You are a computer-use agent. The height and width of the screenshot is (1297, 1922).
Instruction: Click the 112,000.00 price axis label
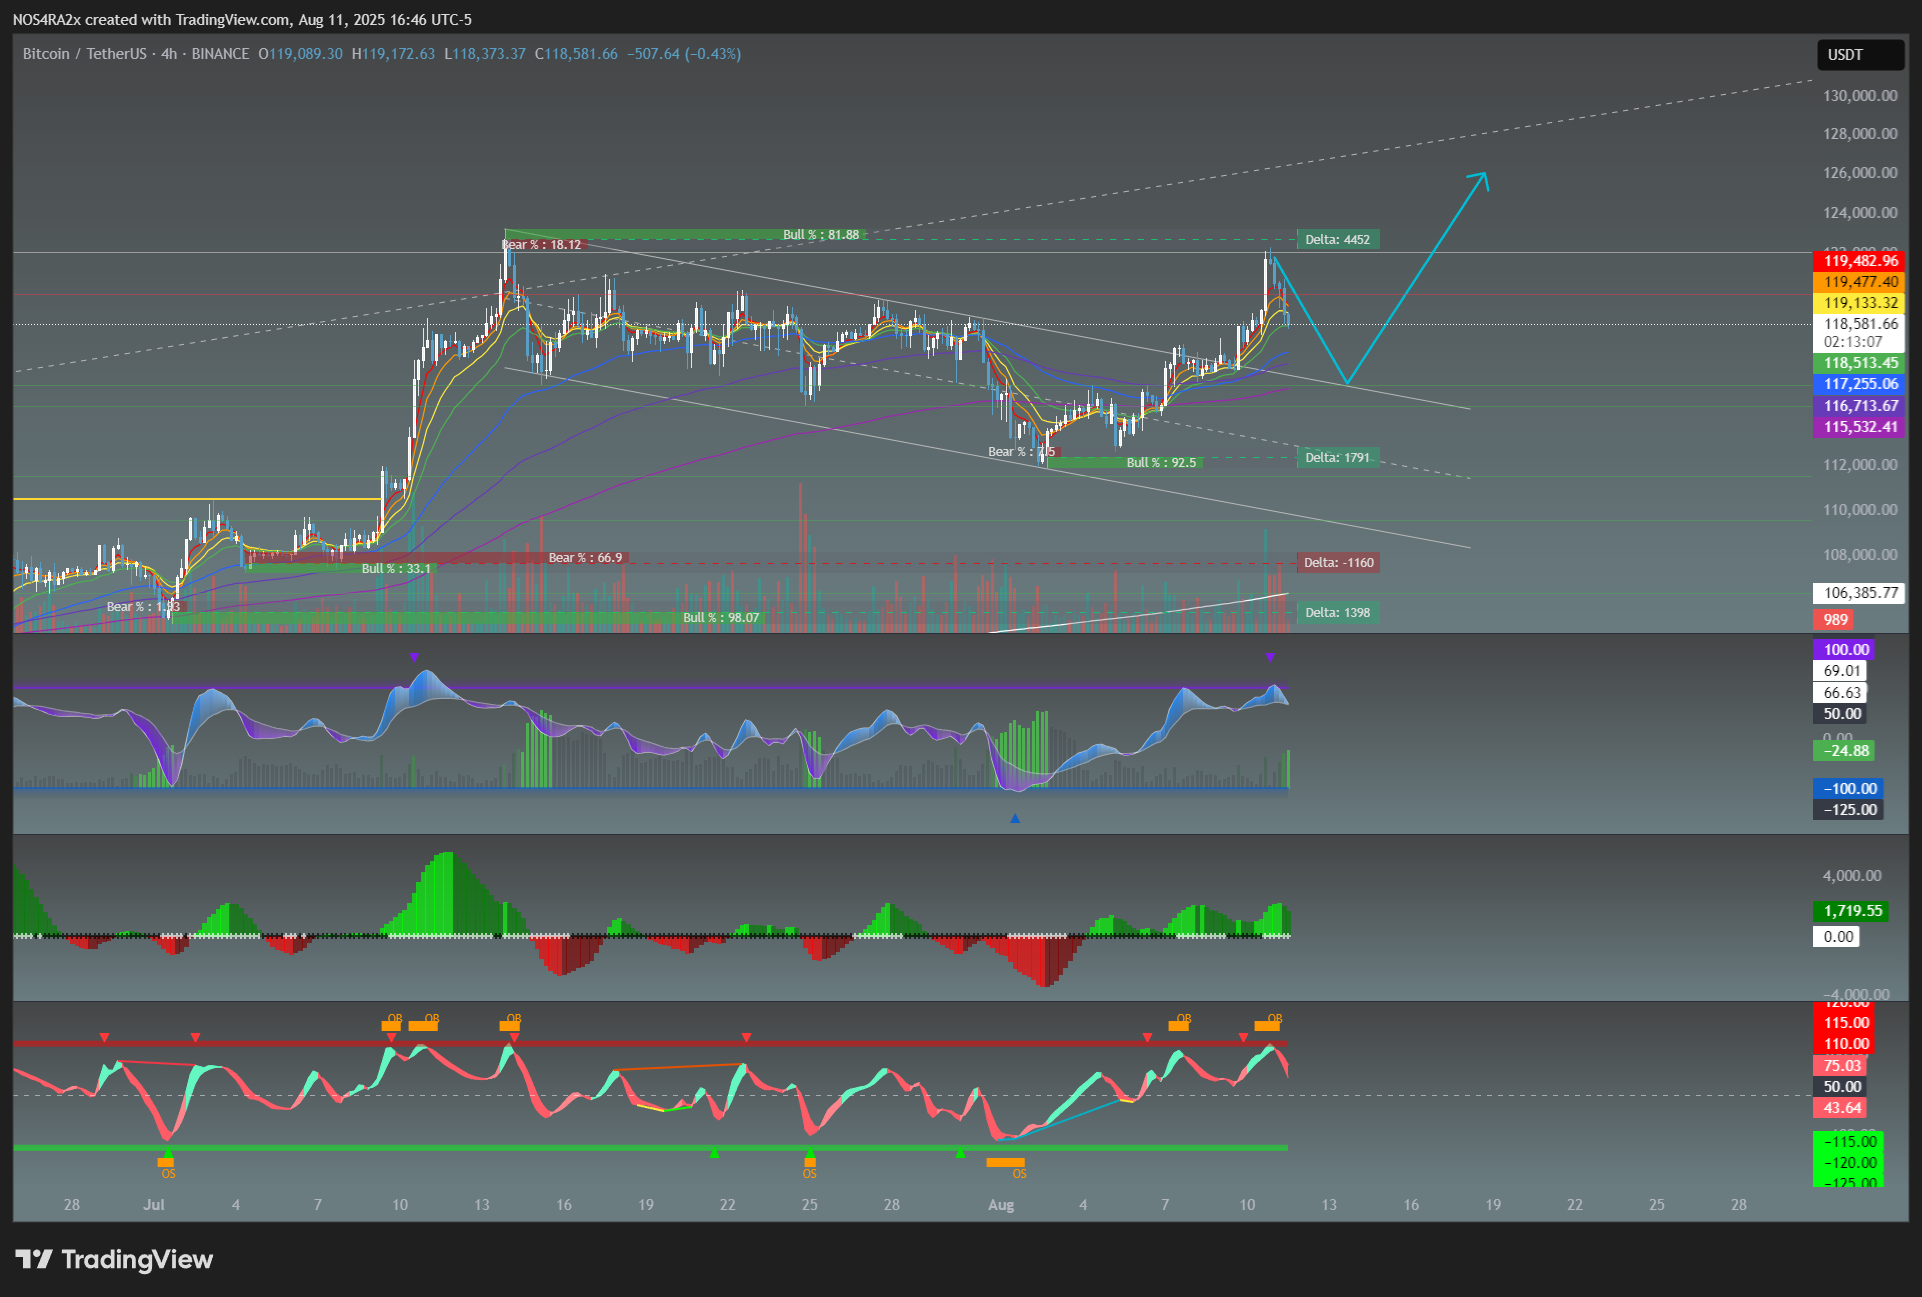(1860, 465)
